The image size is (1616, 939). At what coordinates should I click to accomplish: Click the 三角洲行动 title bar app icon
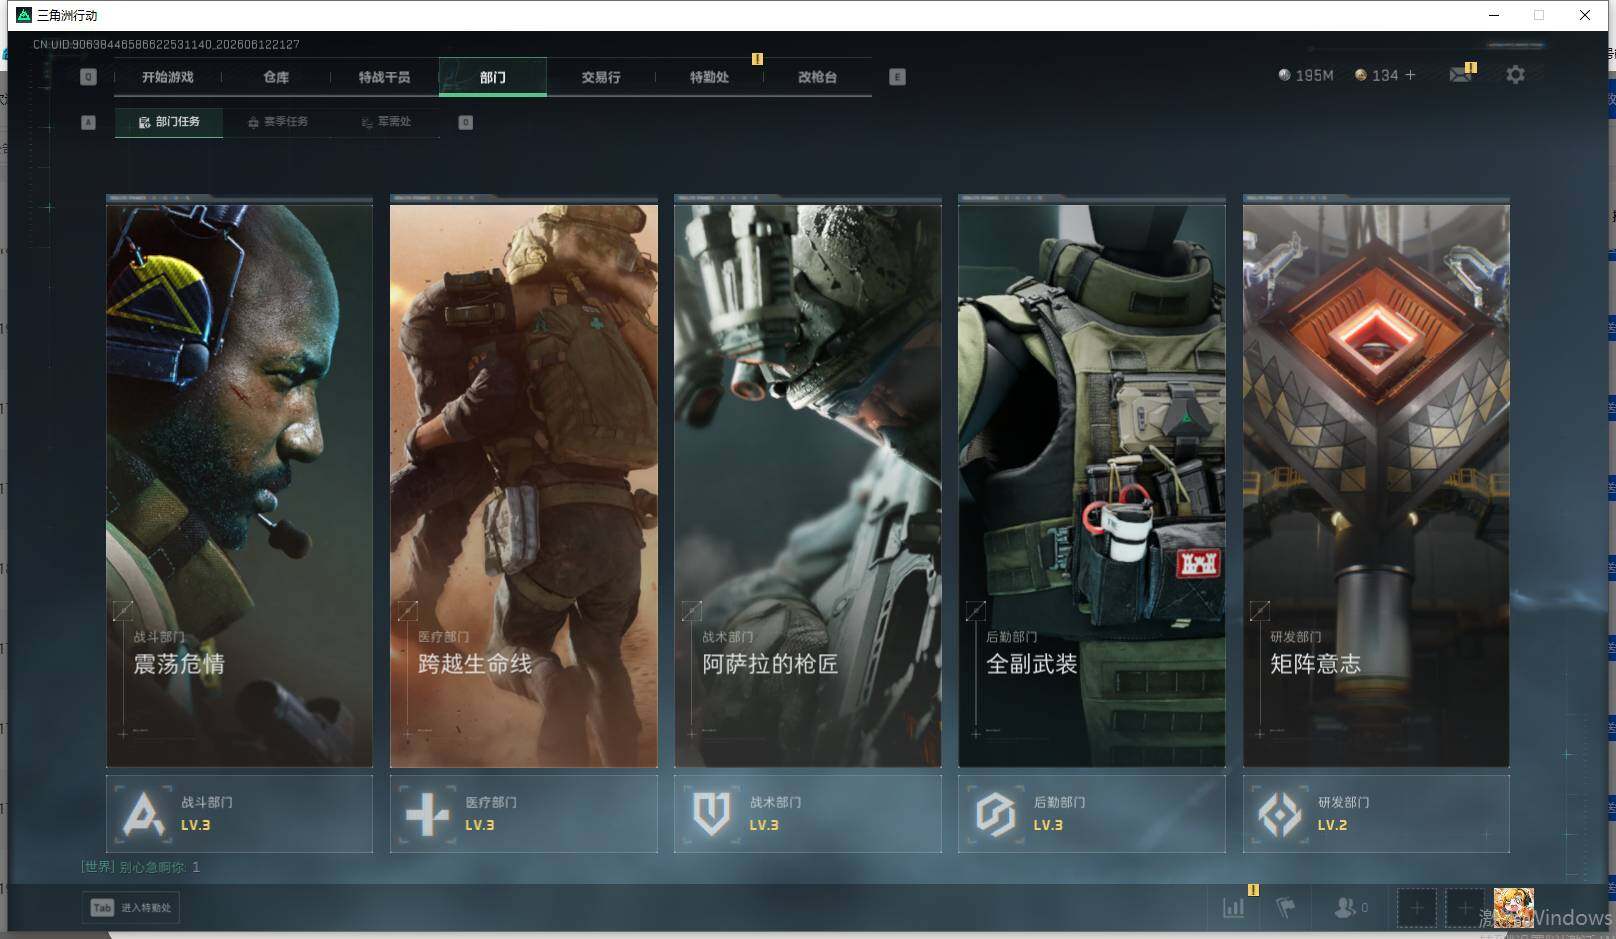[24, 15]
